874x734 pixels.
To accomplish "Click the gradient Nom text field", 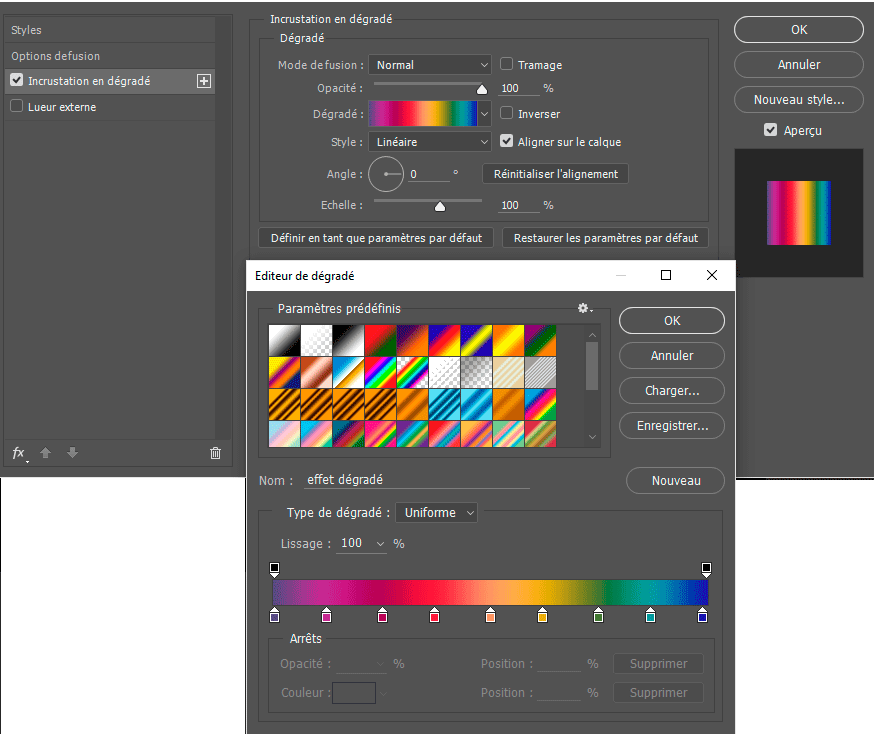I will tap(417, 480).
